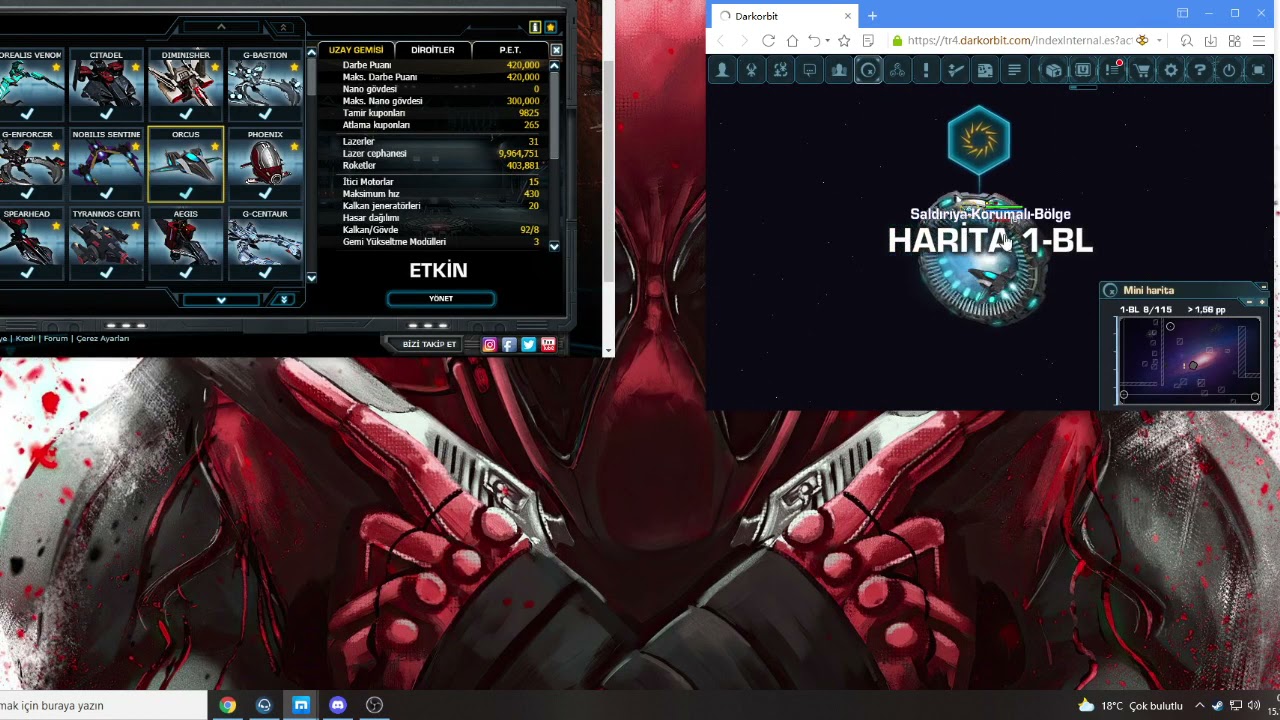Click stats panel scroll up arrow
The height and width of the screenshot is (720, 1280).
554,66
